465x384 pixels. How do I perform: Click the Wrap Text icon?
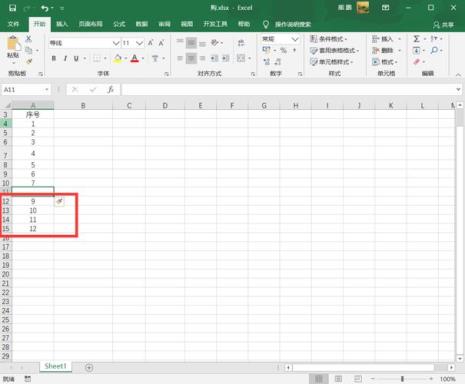point(241,43)
